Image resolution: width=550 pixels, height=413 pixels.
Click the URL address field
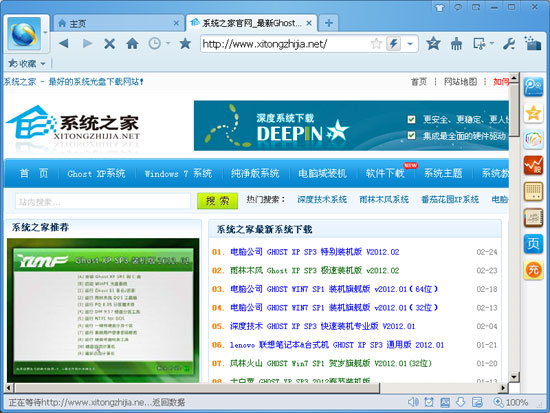tap(285, 44)
